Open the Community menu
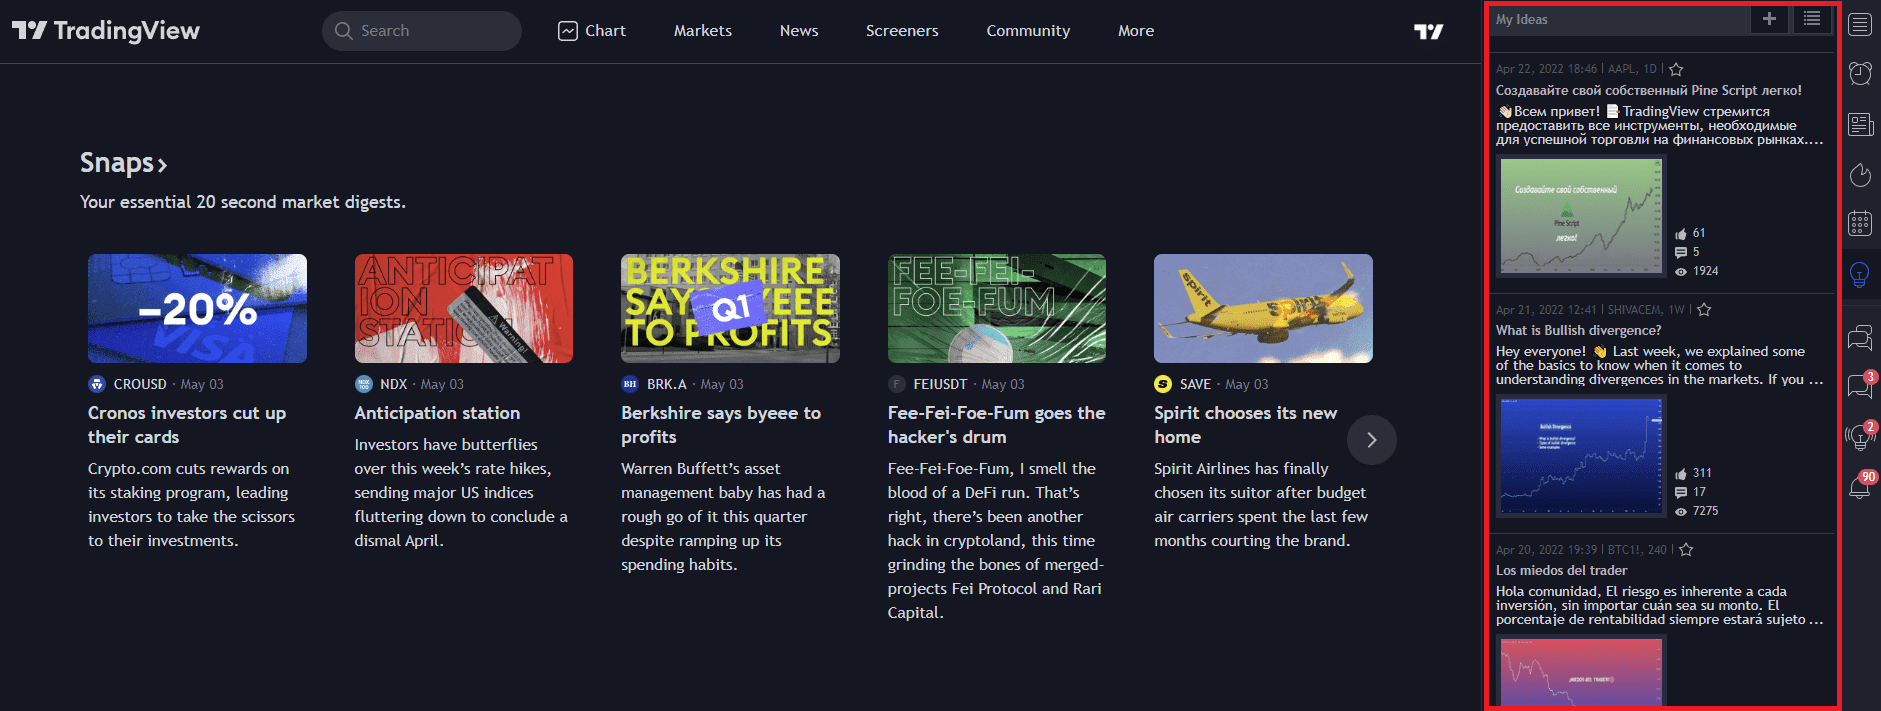This screenshot has width=1881, height=711. pos(1028,31)
